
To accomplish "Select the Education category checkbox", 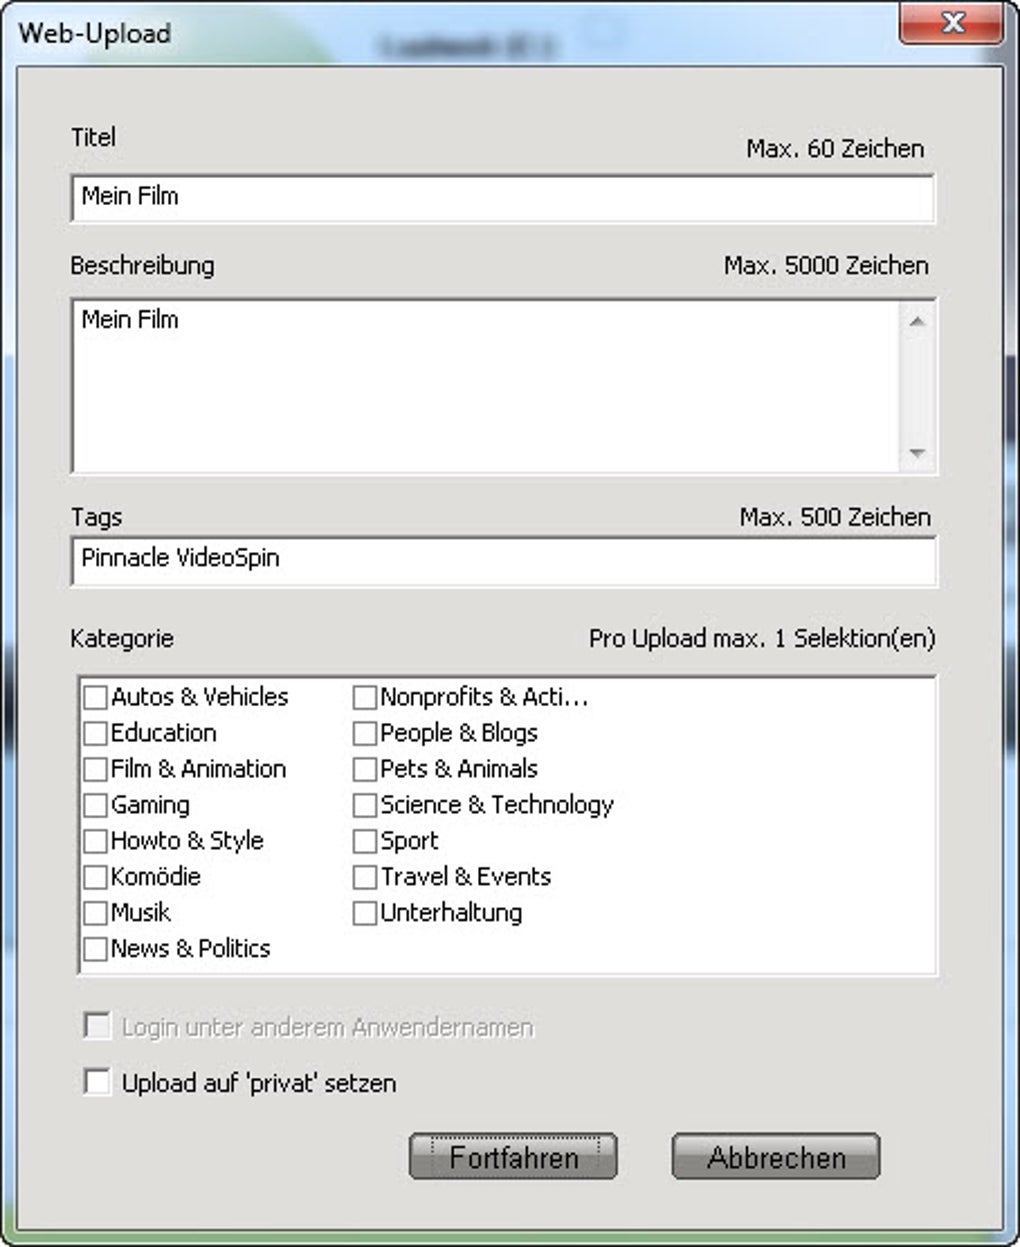I will (96, 733).
